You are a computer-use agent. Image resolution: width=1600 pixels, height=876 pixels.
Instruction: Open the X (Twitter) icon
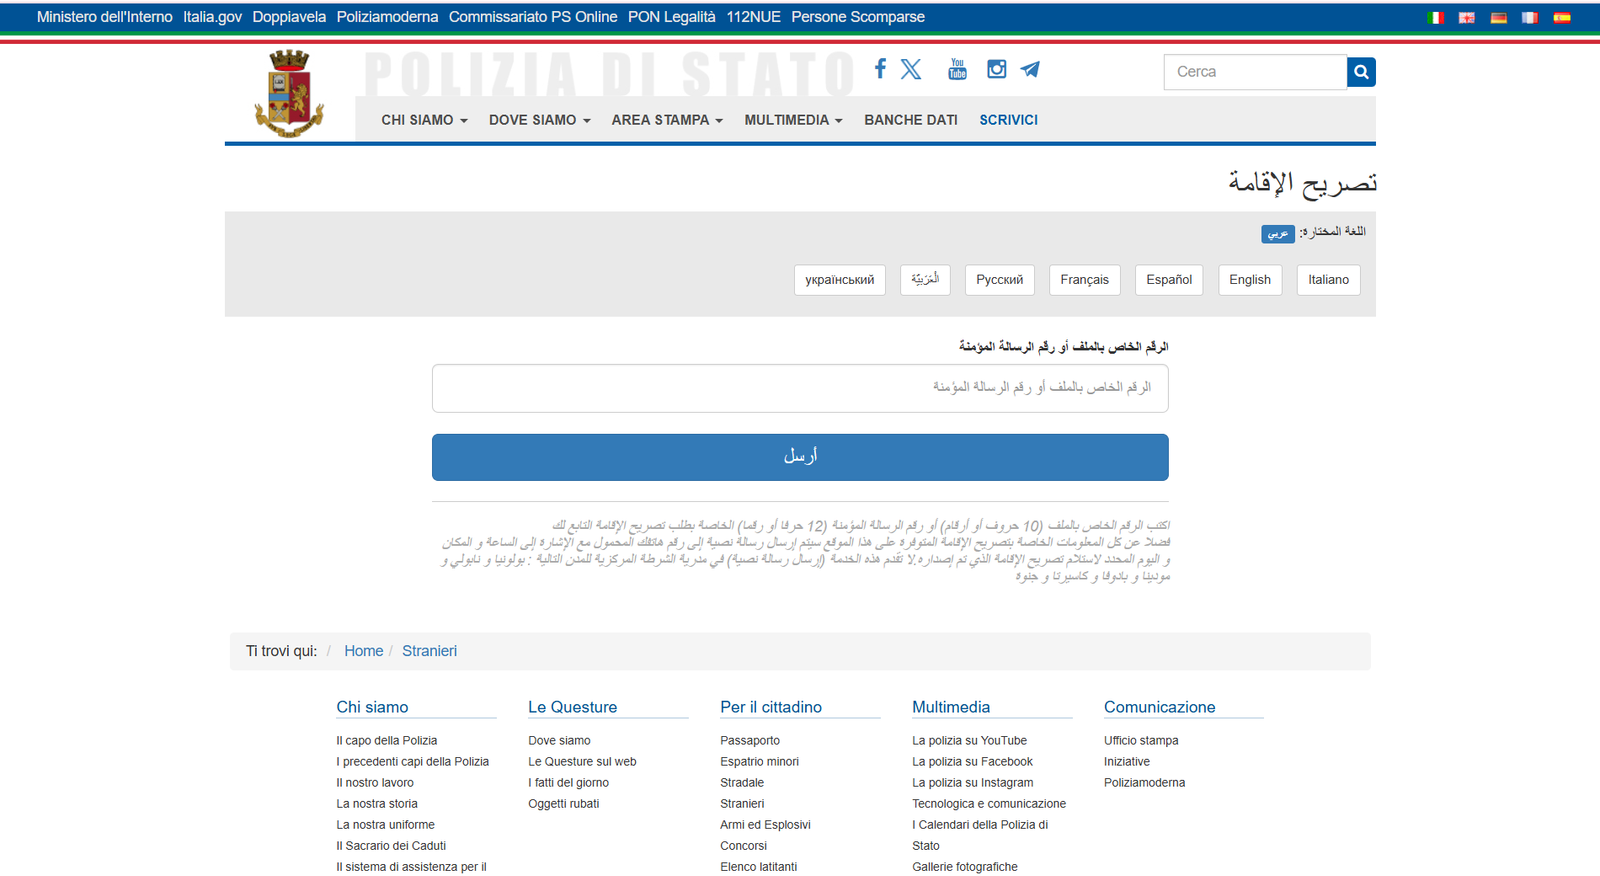[x=911, y=69]
